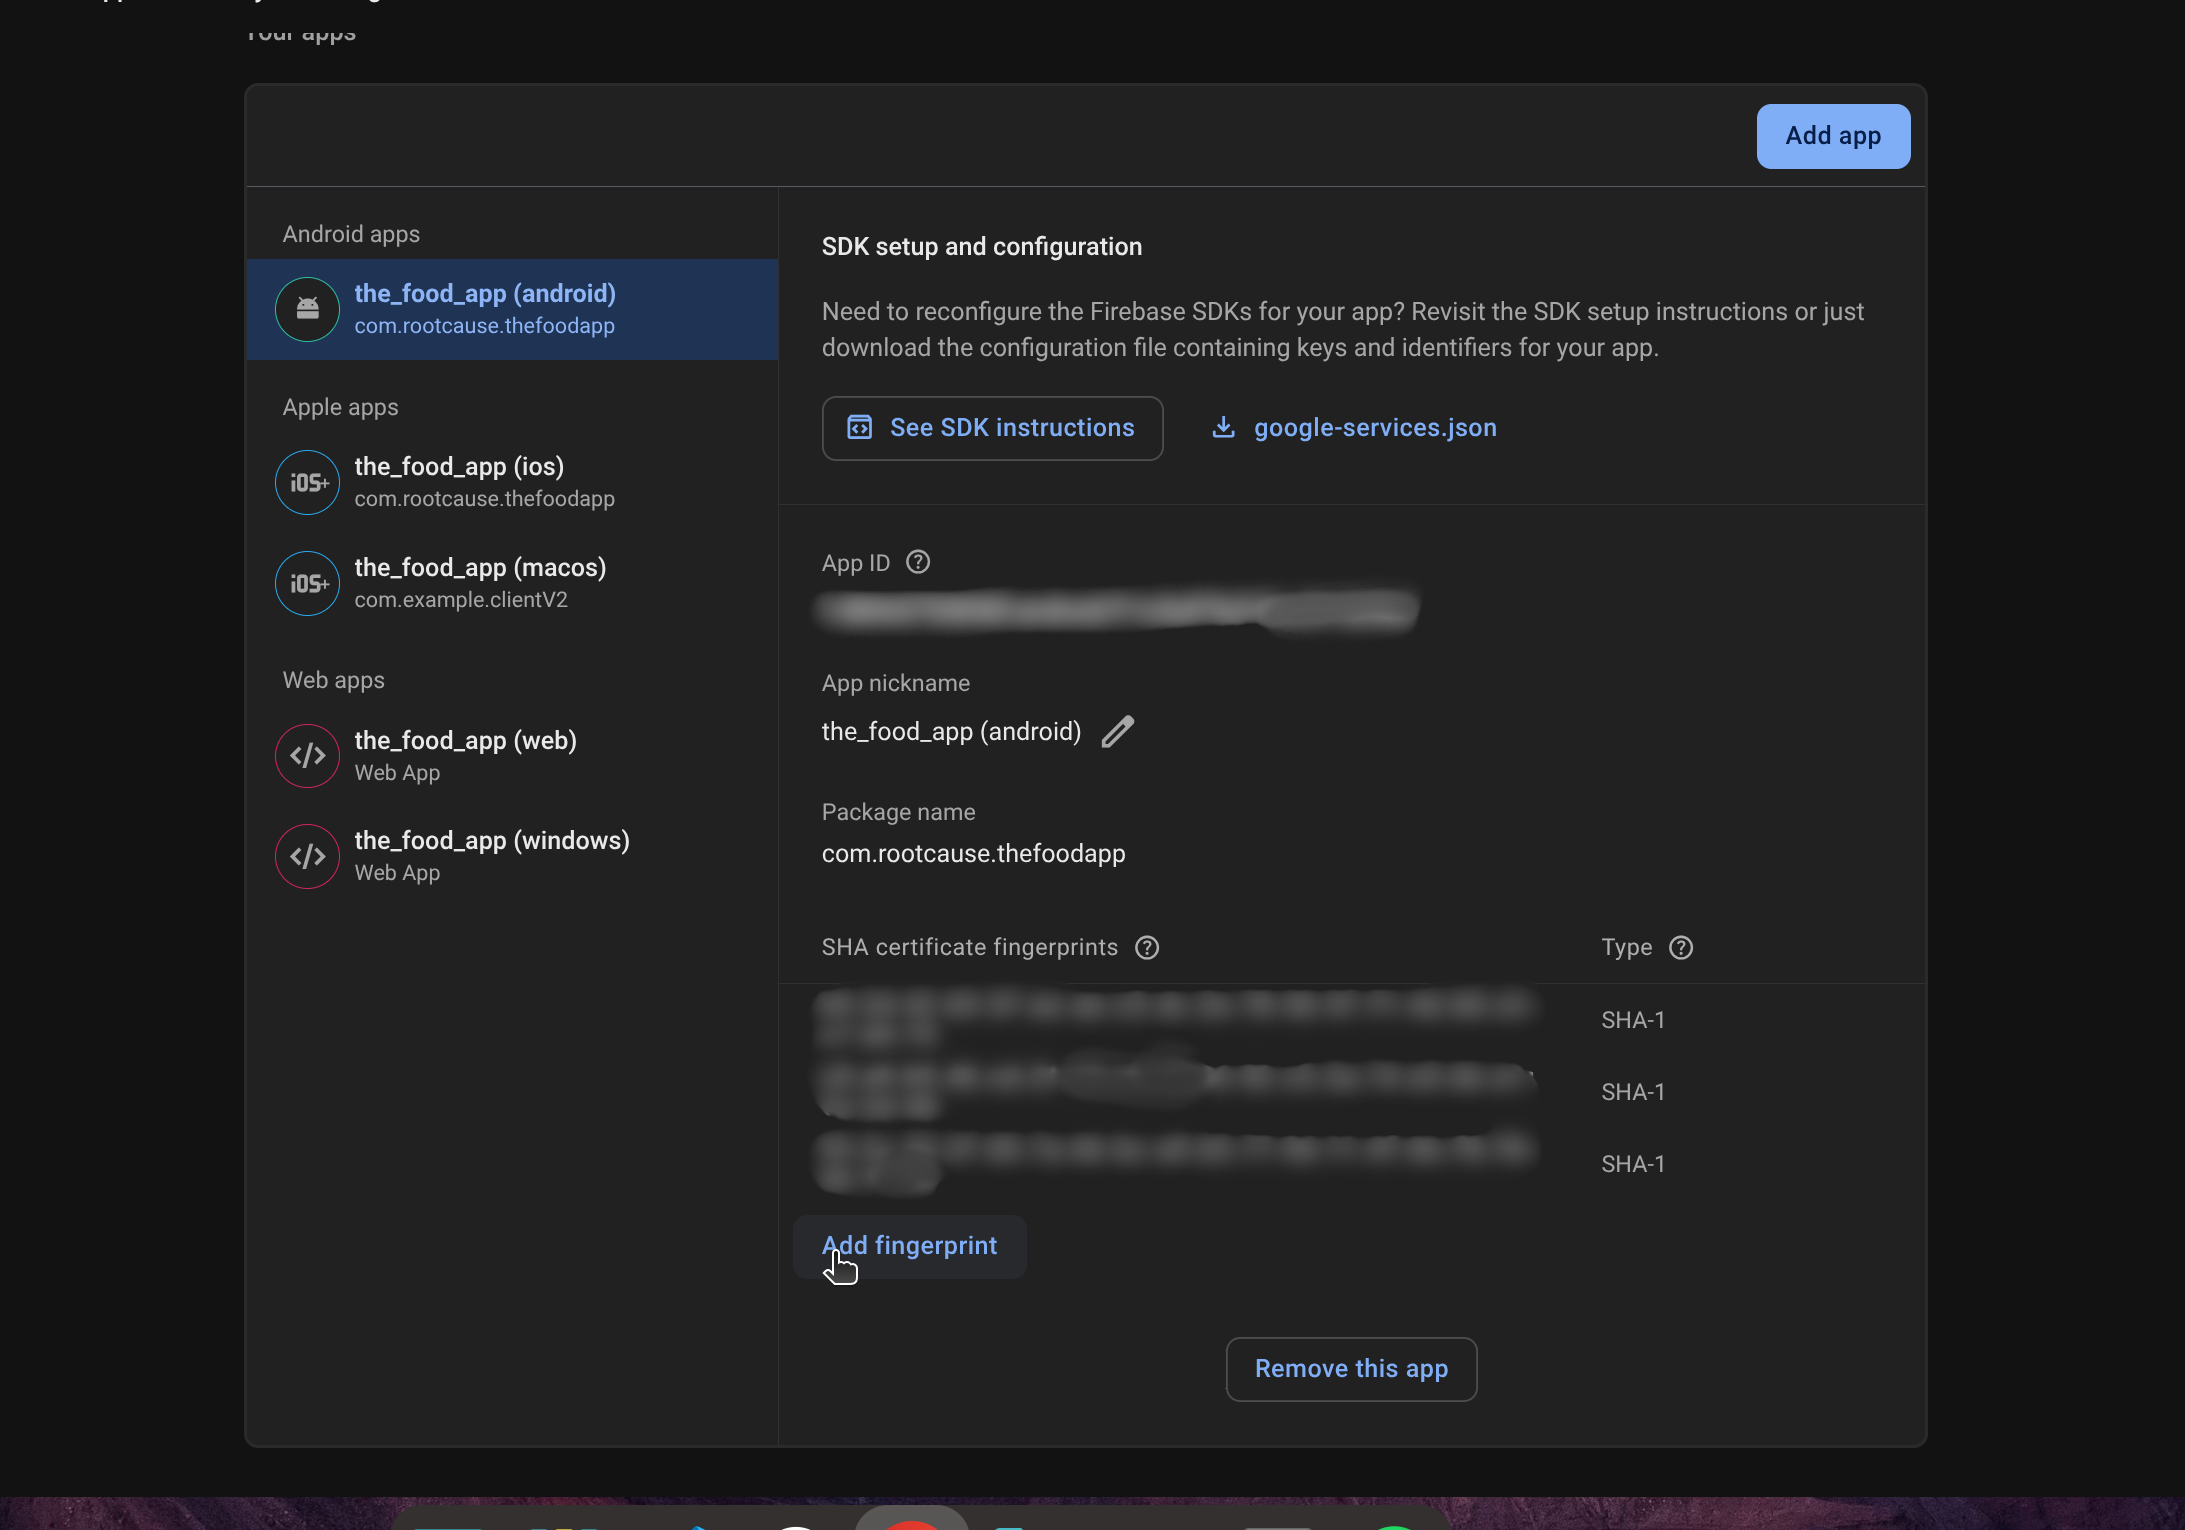Open the Type column help icon

click(x=1681, y=947)
